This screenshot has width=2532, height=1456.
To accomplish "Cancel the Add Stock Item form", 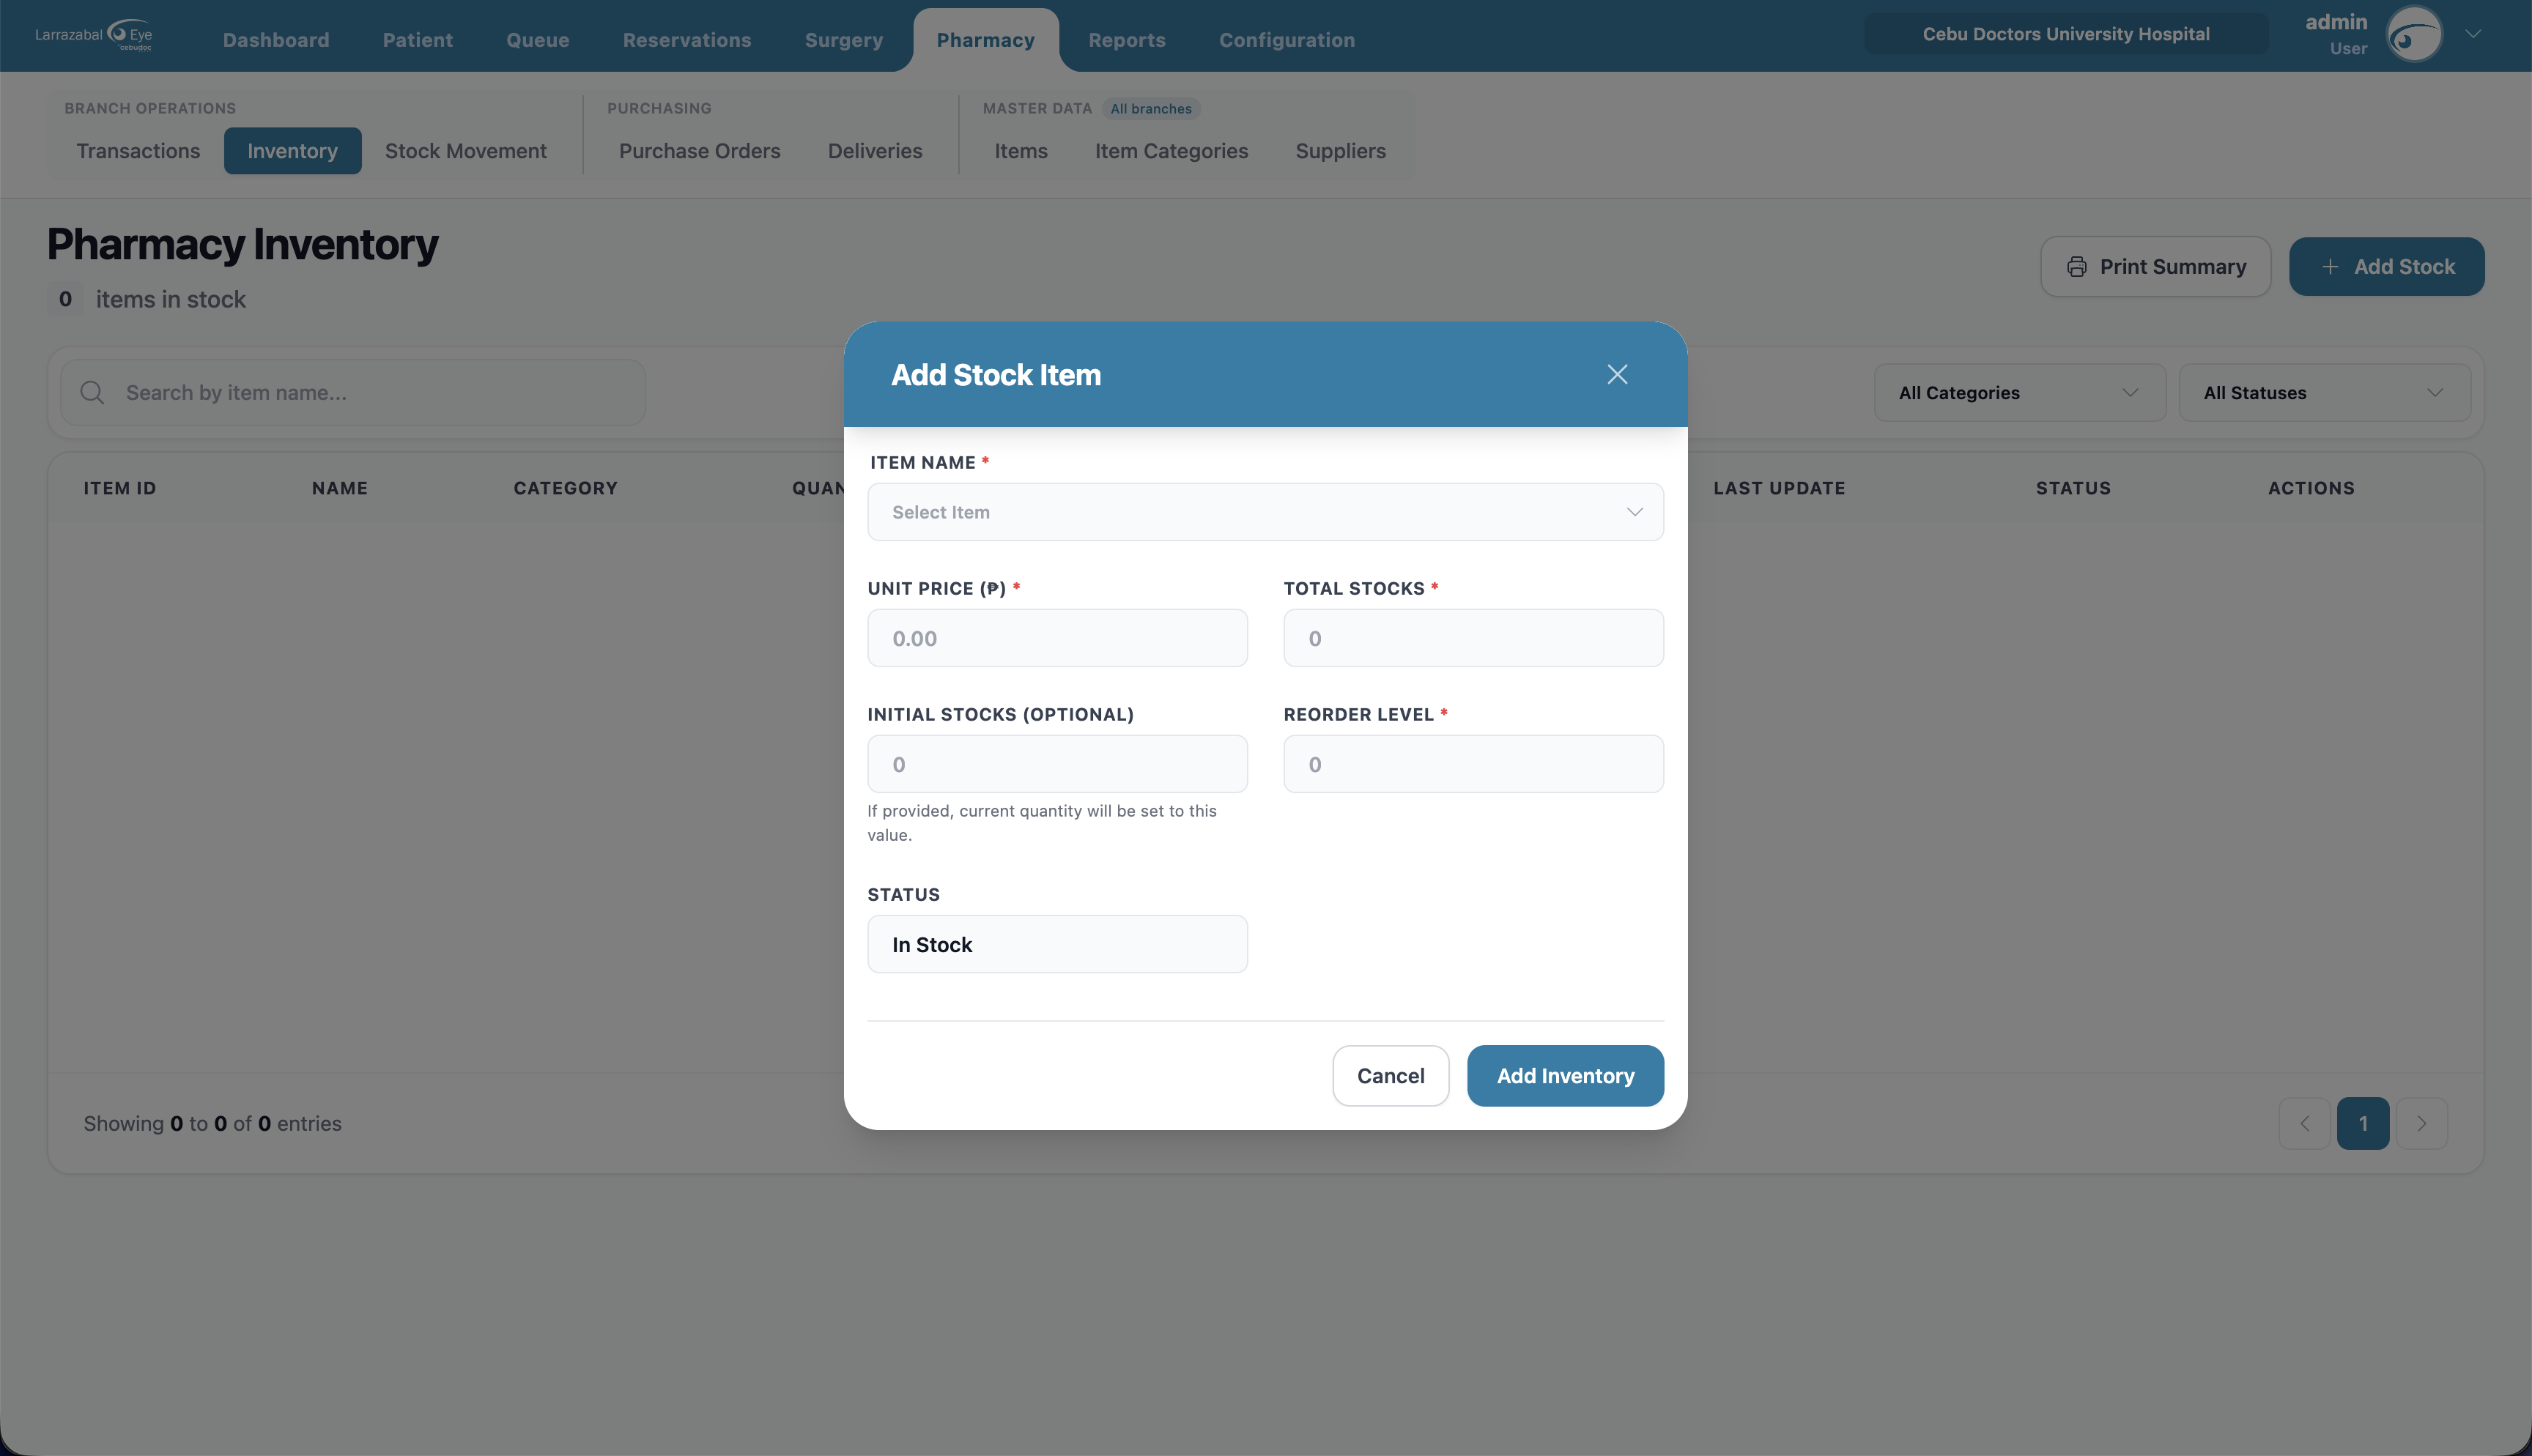I will pos(1390,1076).
